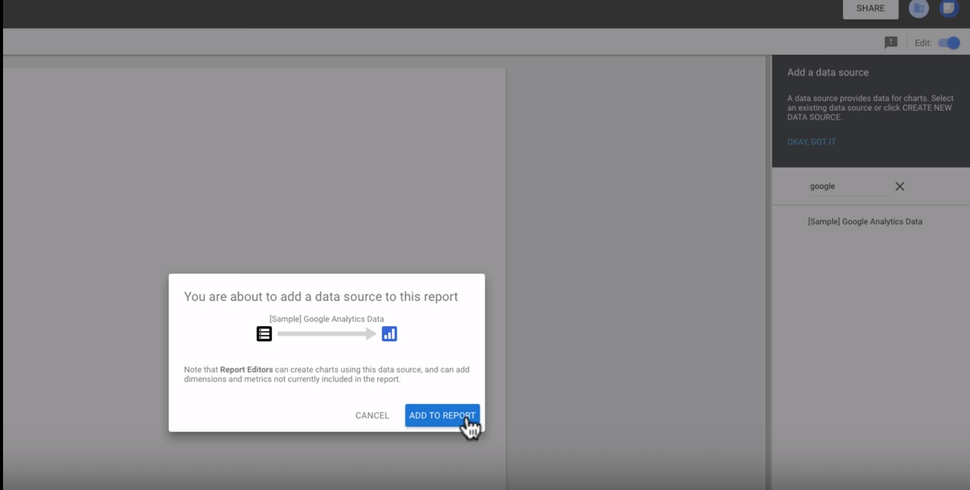
Task: Cancel adding the data source
Action: pos(372,415)
